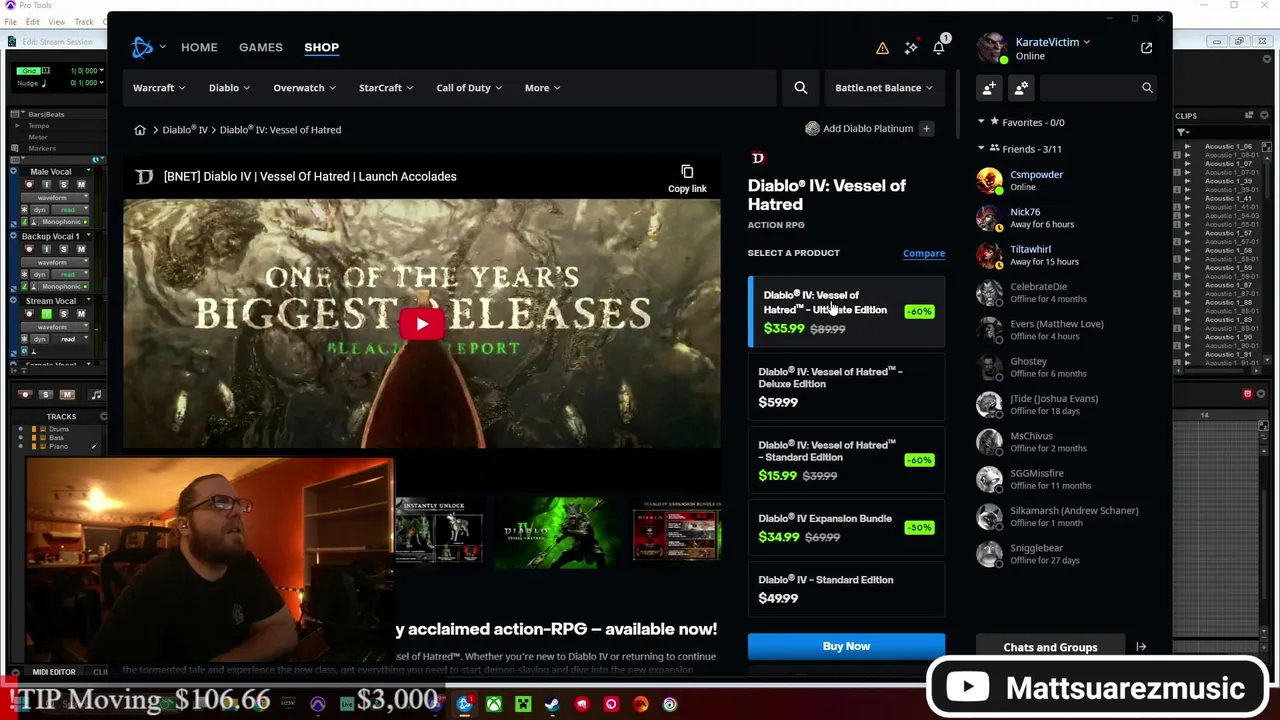
Task: Select Diablo IV Standard Edition $49.99
Action: pyautogui.click(x=846, y=589)
